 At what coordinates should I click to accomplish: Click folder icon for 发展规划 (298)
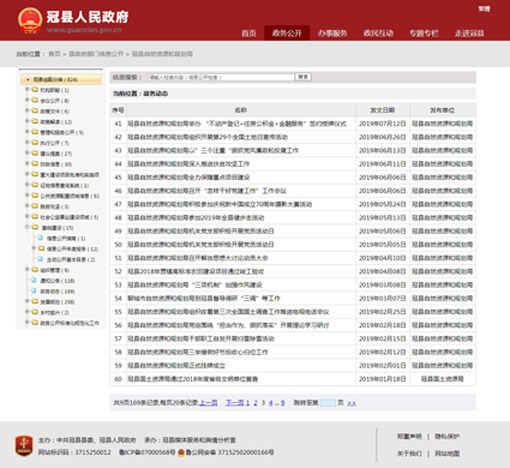[x=35, y=302]
